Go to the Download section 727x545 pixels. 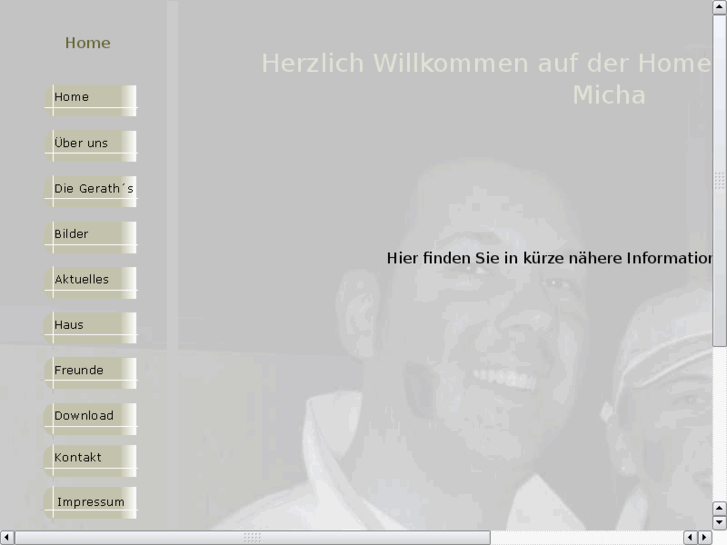[90, 419]
